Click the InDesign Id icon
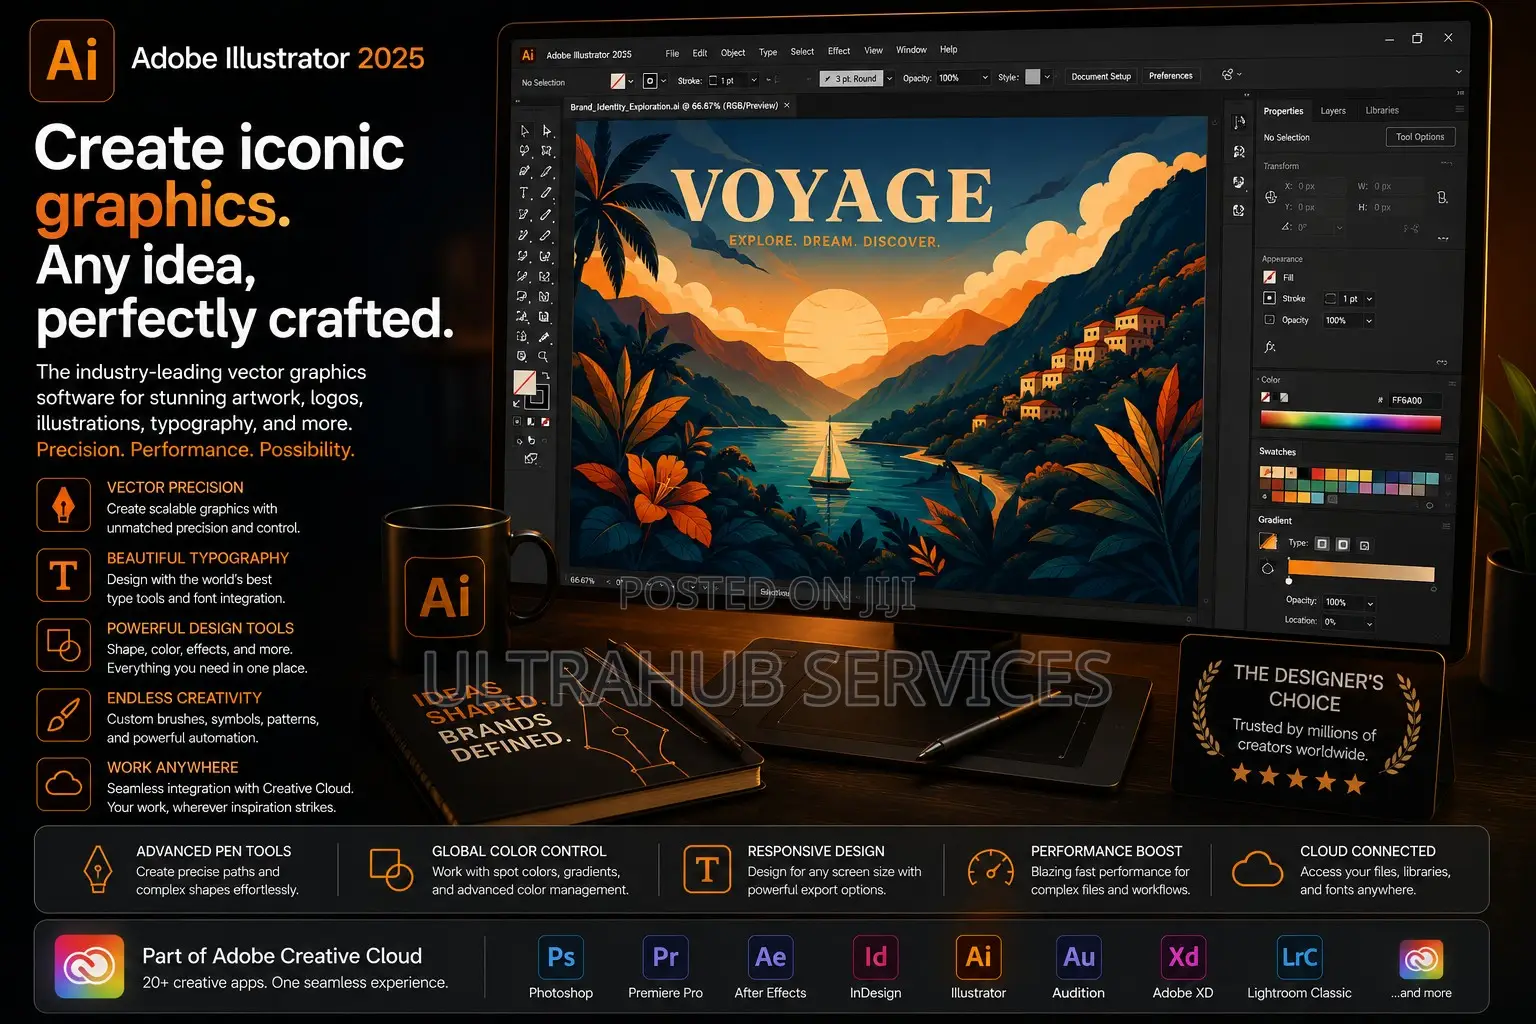Image resolution: width=1536 pixels, height=1024 pixels. pos(875,957)
